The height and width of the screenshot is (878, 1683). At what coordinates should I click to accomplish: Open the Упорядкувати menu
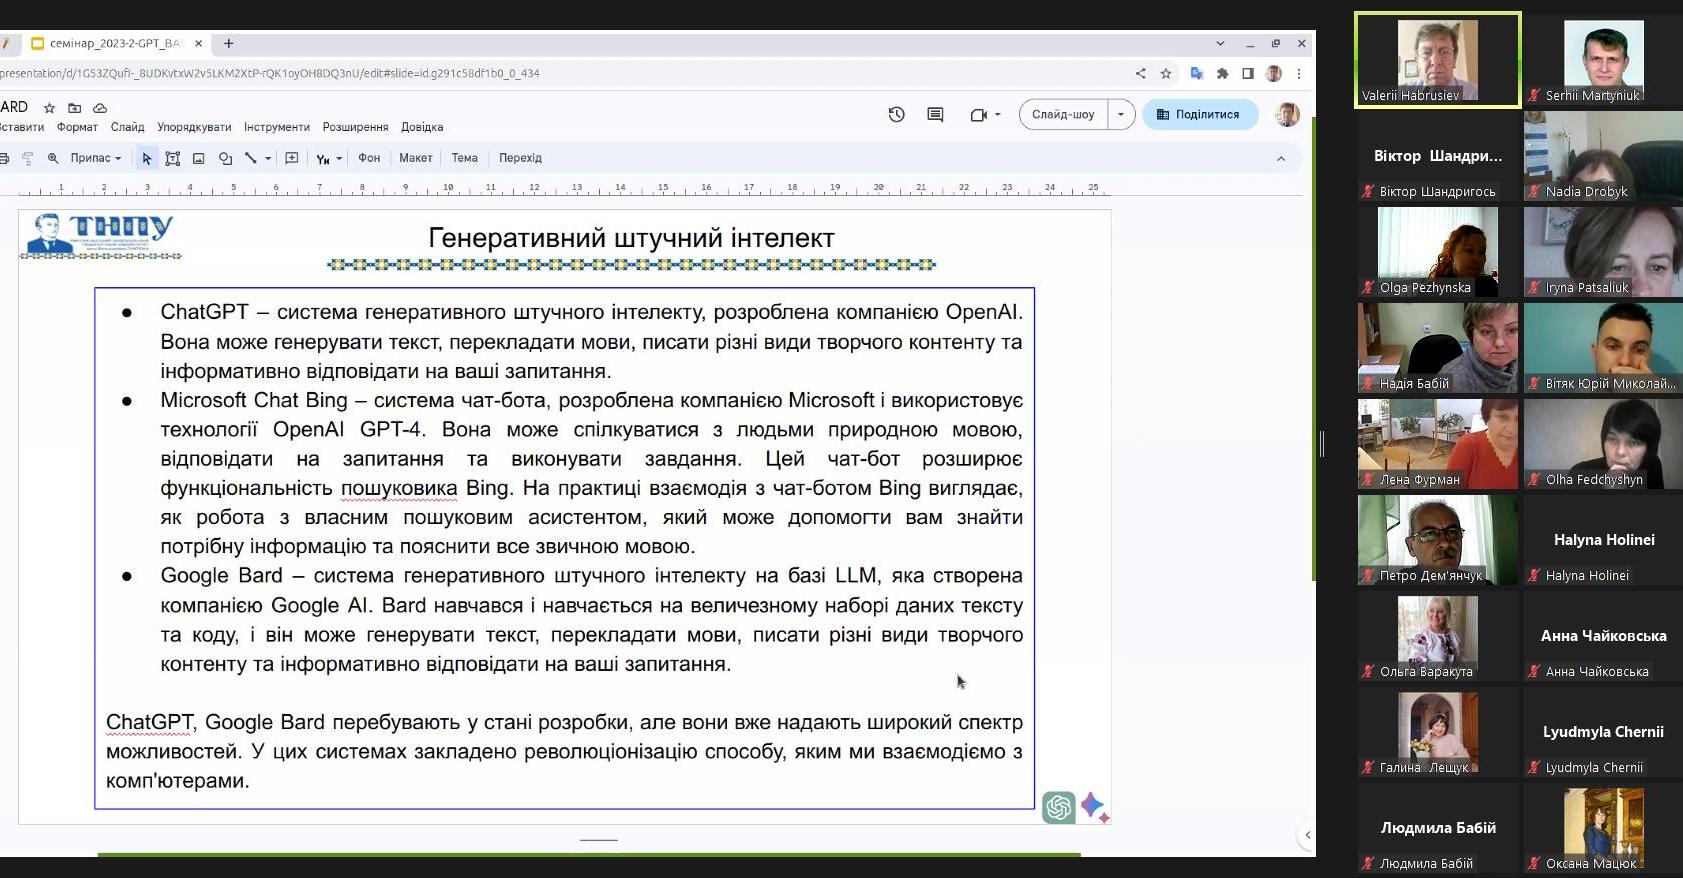[194, 127]
